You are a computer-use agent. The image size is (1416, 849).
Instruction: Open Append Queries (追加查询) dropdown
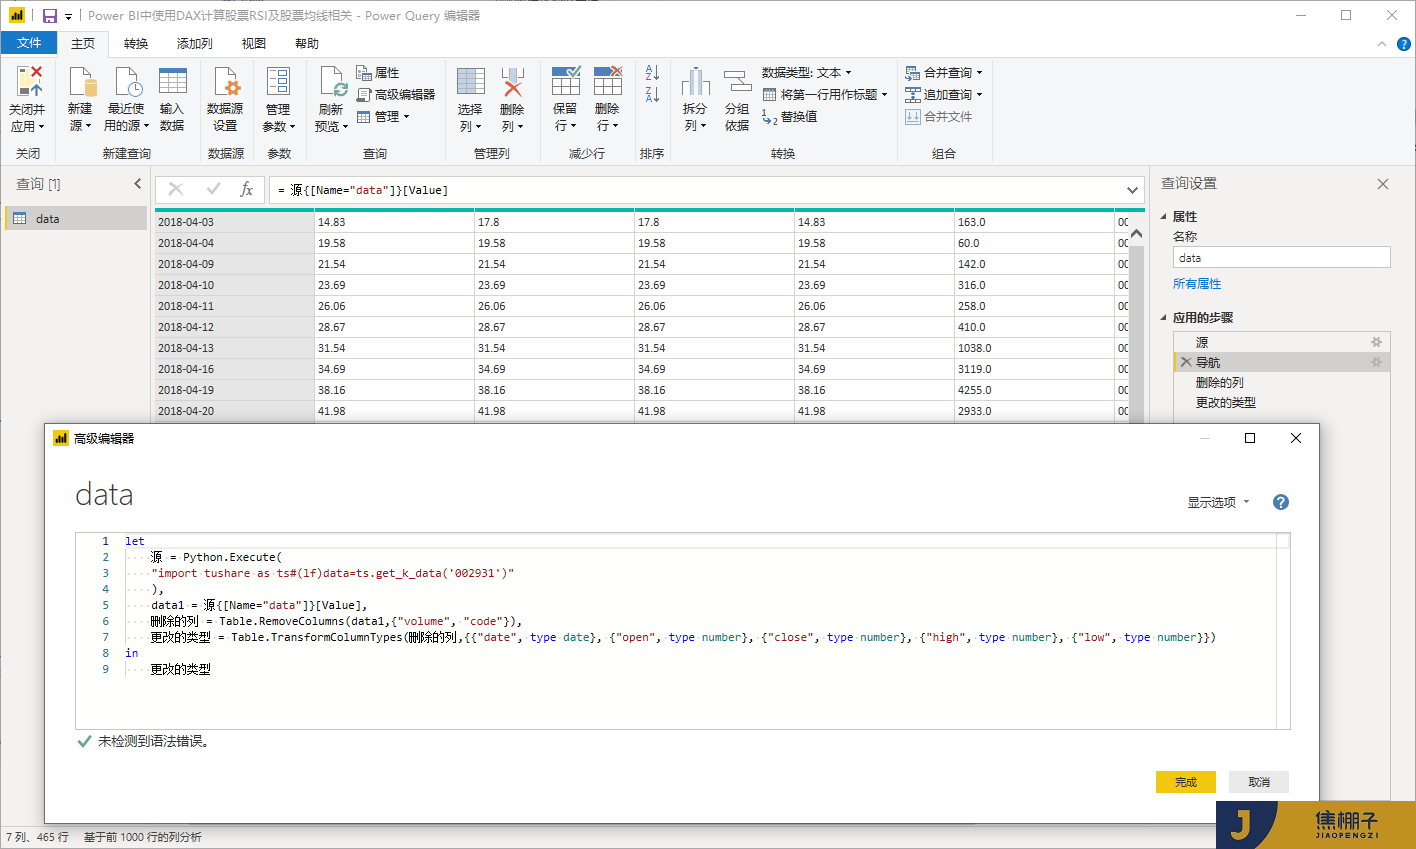coord(944,95)
